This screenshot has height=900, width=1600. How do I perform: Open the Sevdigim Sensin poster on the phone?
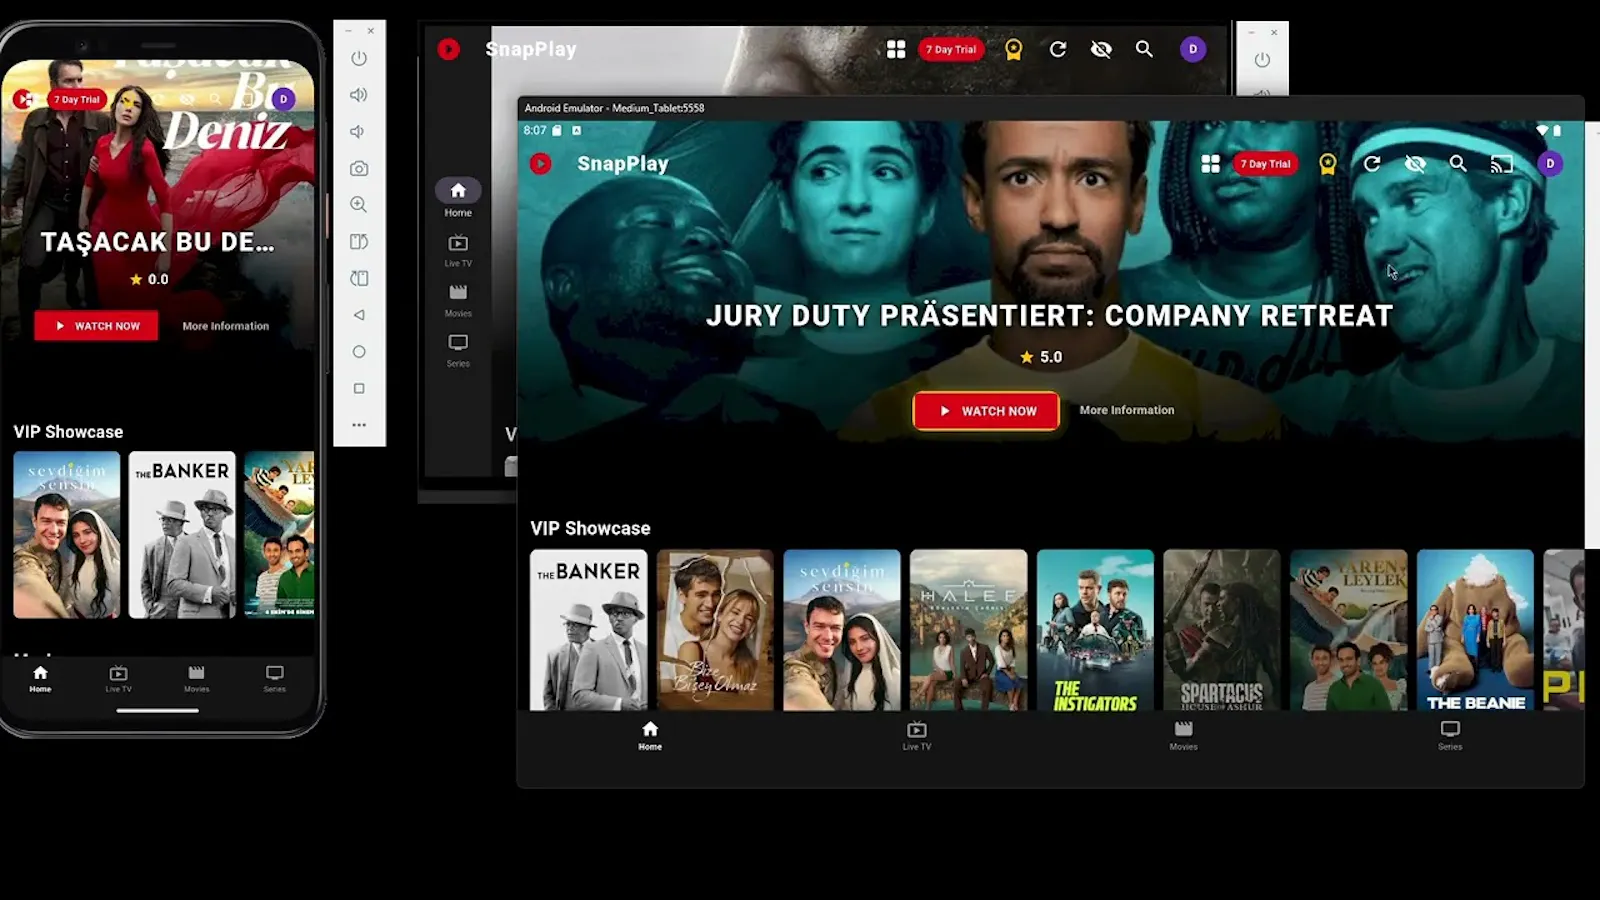[x=67, y=535]
